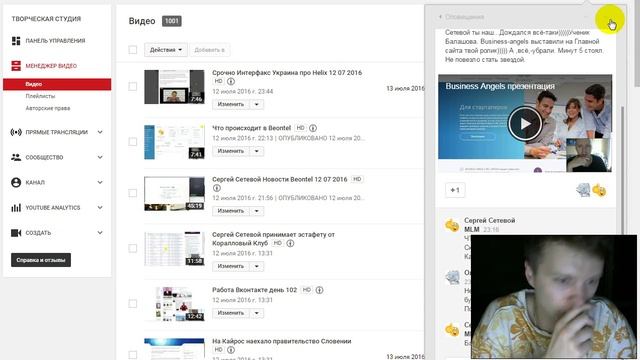
Task: Expand Сообщество section chevron
Action: coord(100,157)
